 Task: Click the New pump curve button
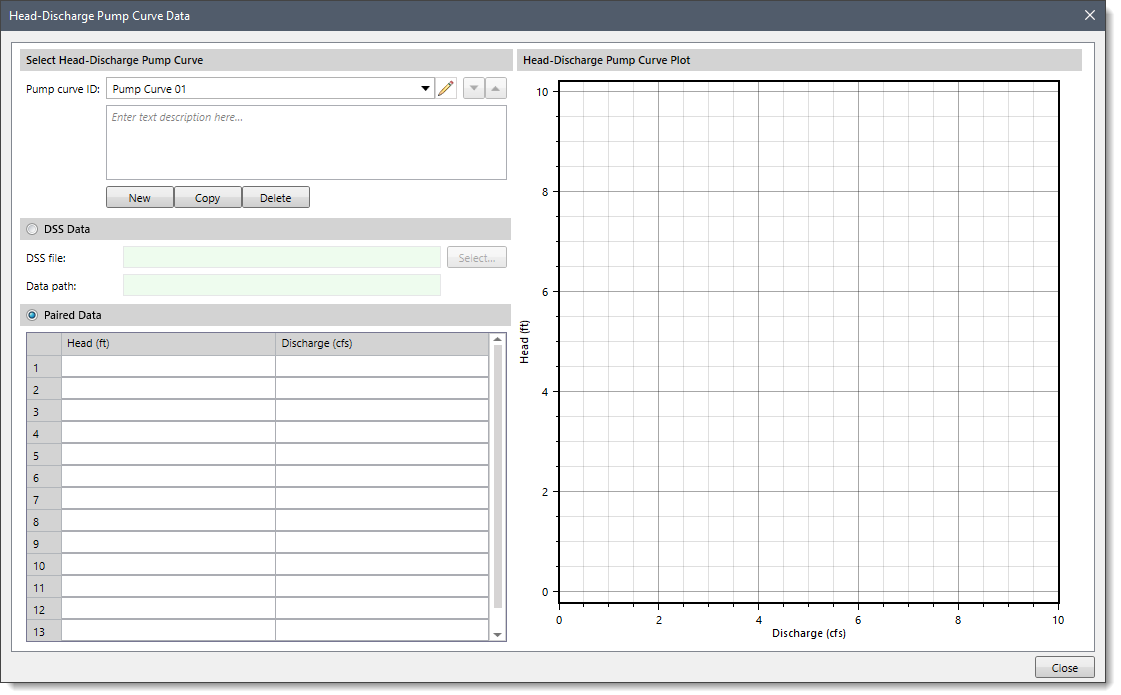pos(139,198)
